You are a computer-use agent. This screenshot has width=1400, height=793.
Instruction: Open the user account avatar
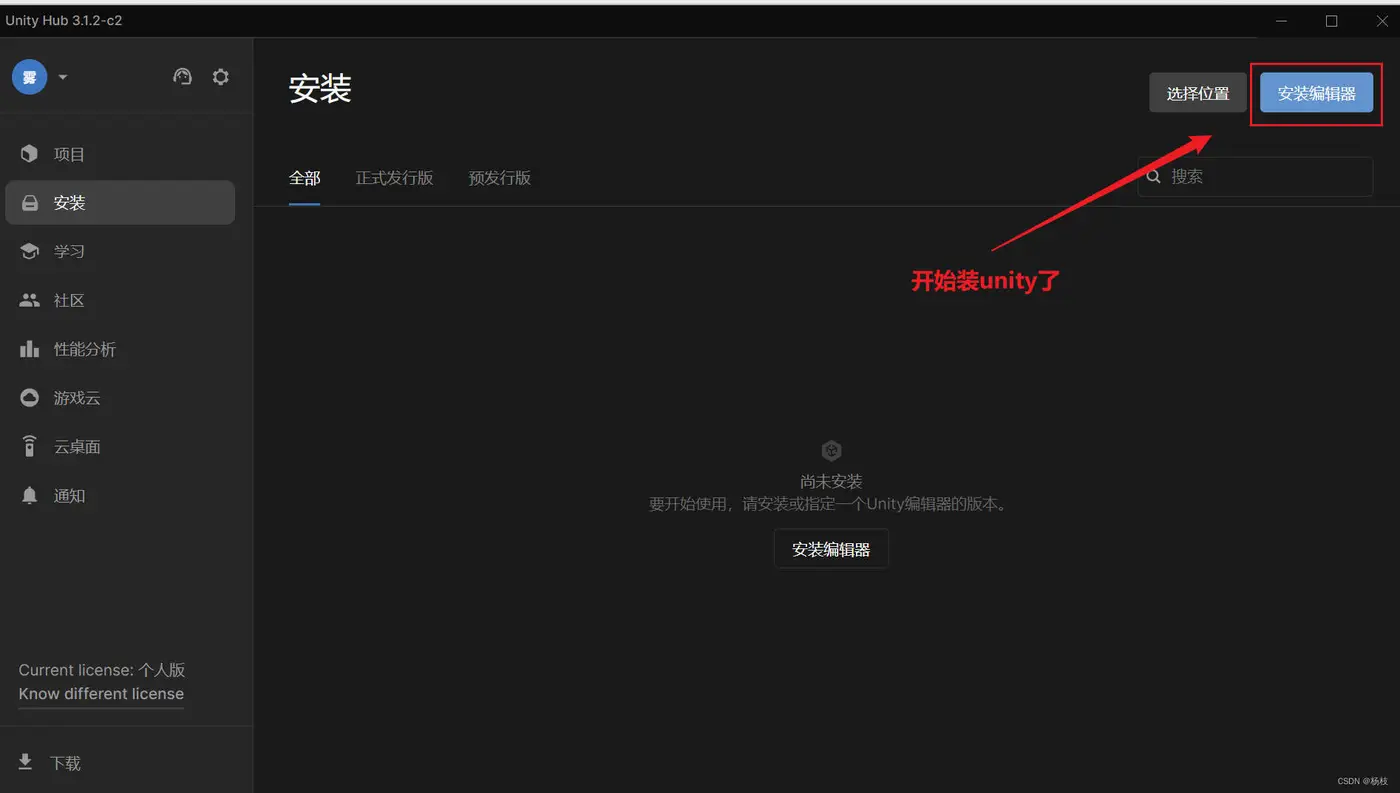(x=29, y=77)
